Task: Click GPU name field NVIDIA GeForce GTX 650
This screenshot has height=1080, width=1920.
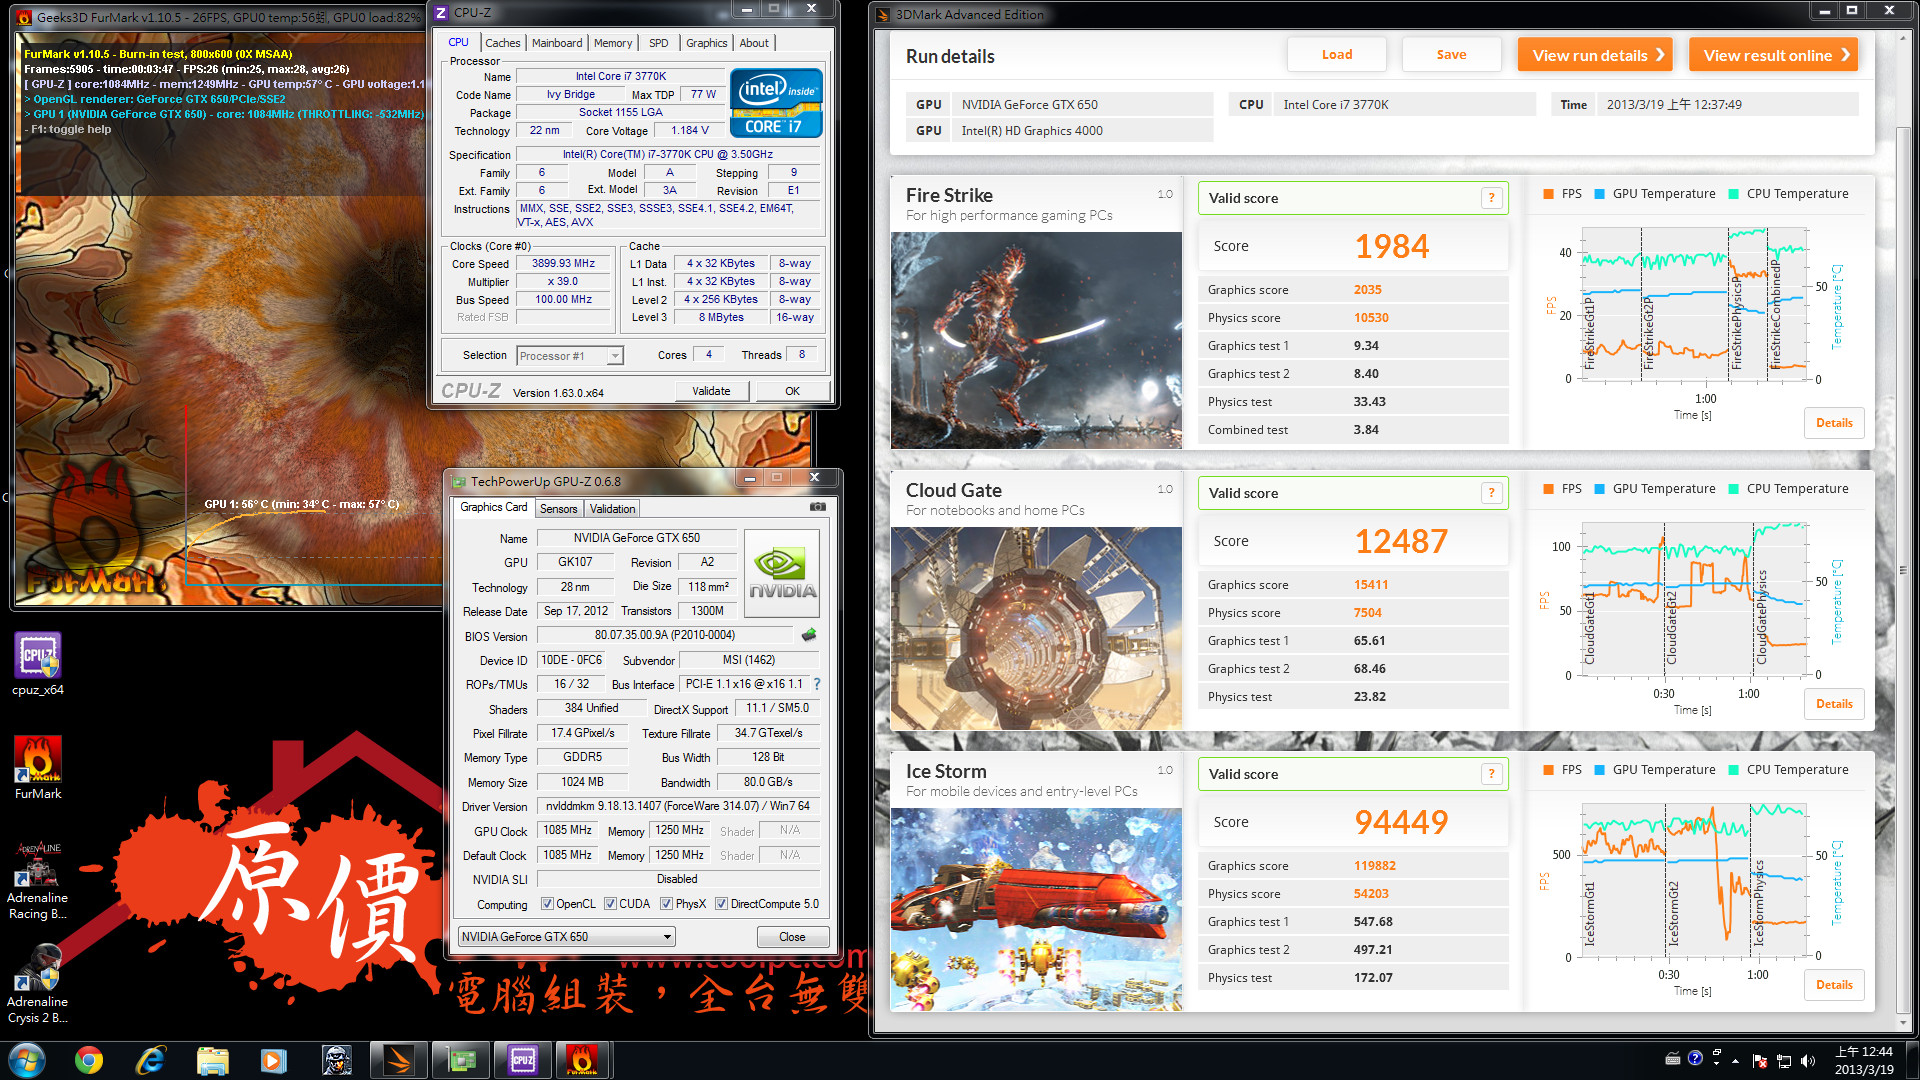Action: click(637, 538)
